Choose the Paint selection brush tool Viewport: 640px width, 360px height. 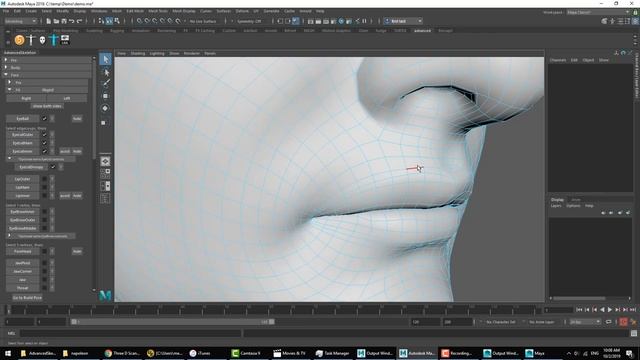(106, 84)
